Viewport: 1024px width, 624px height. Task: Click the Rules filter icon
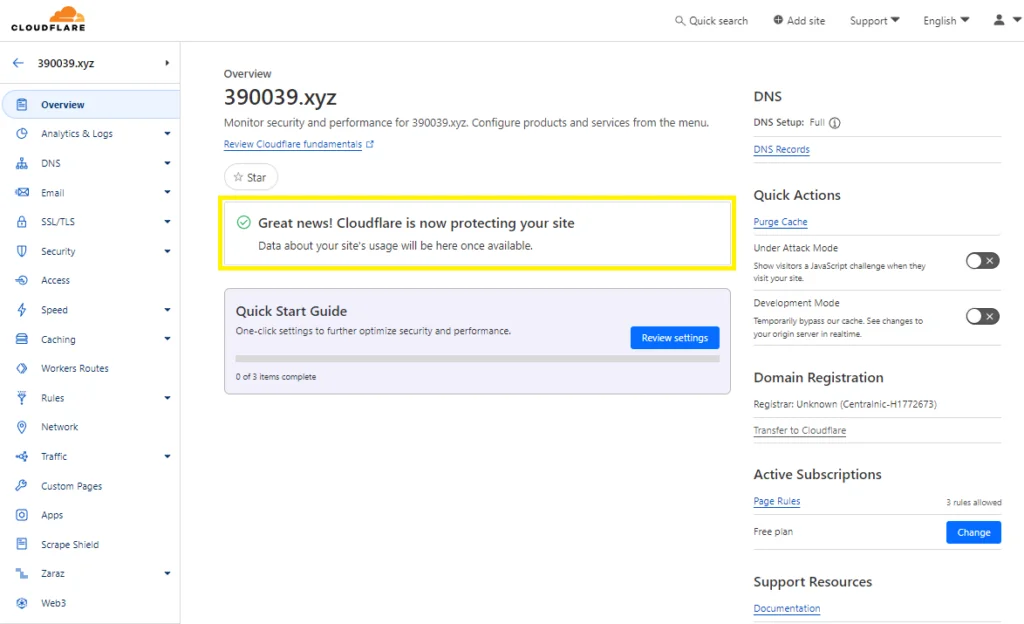pyautogui.click(x=22, y=398)
